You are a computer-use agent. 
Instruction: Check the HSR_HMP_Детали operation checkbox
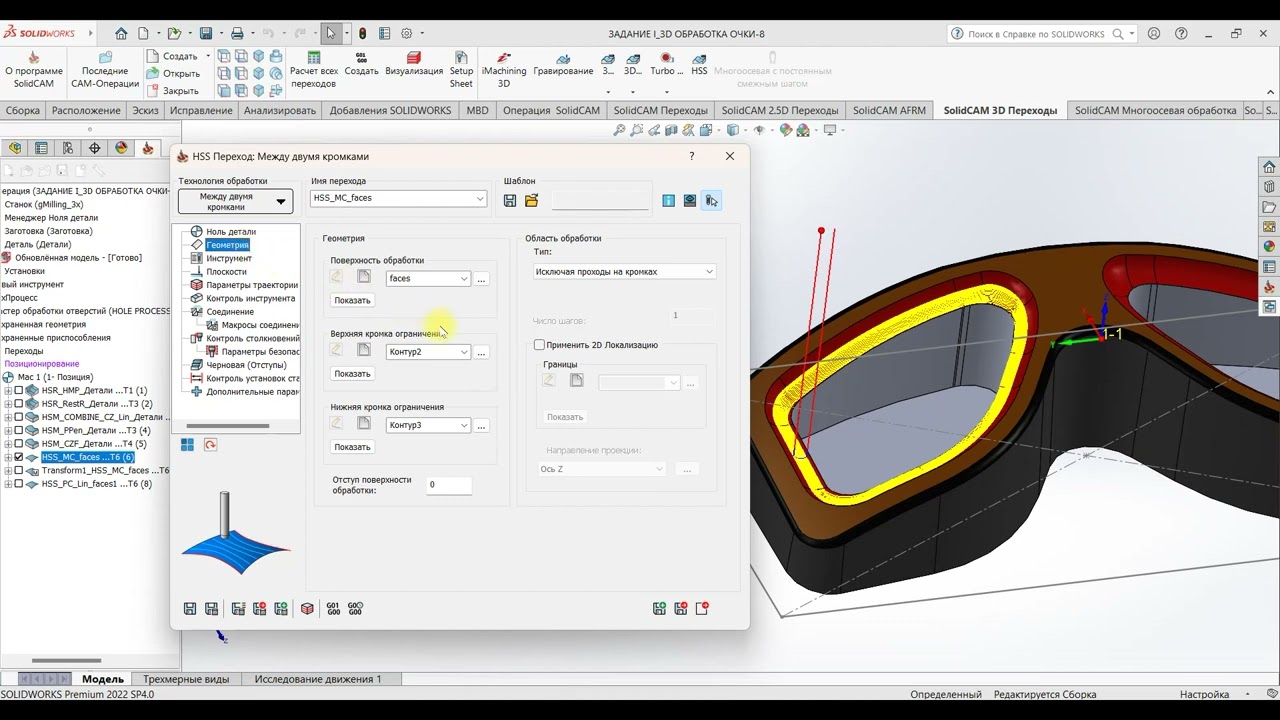[19, 391]
